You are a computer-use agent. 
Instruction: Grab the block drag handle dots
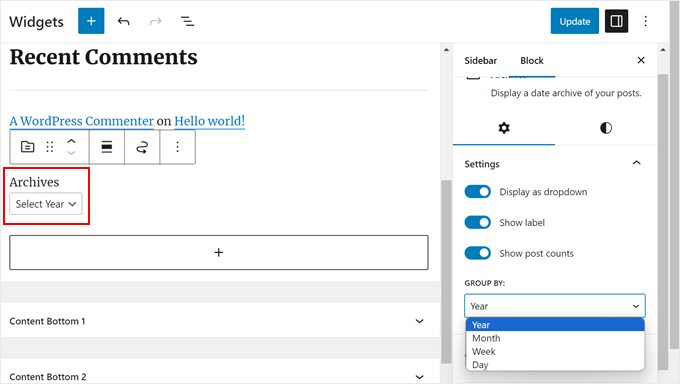50,147
